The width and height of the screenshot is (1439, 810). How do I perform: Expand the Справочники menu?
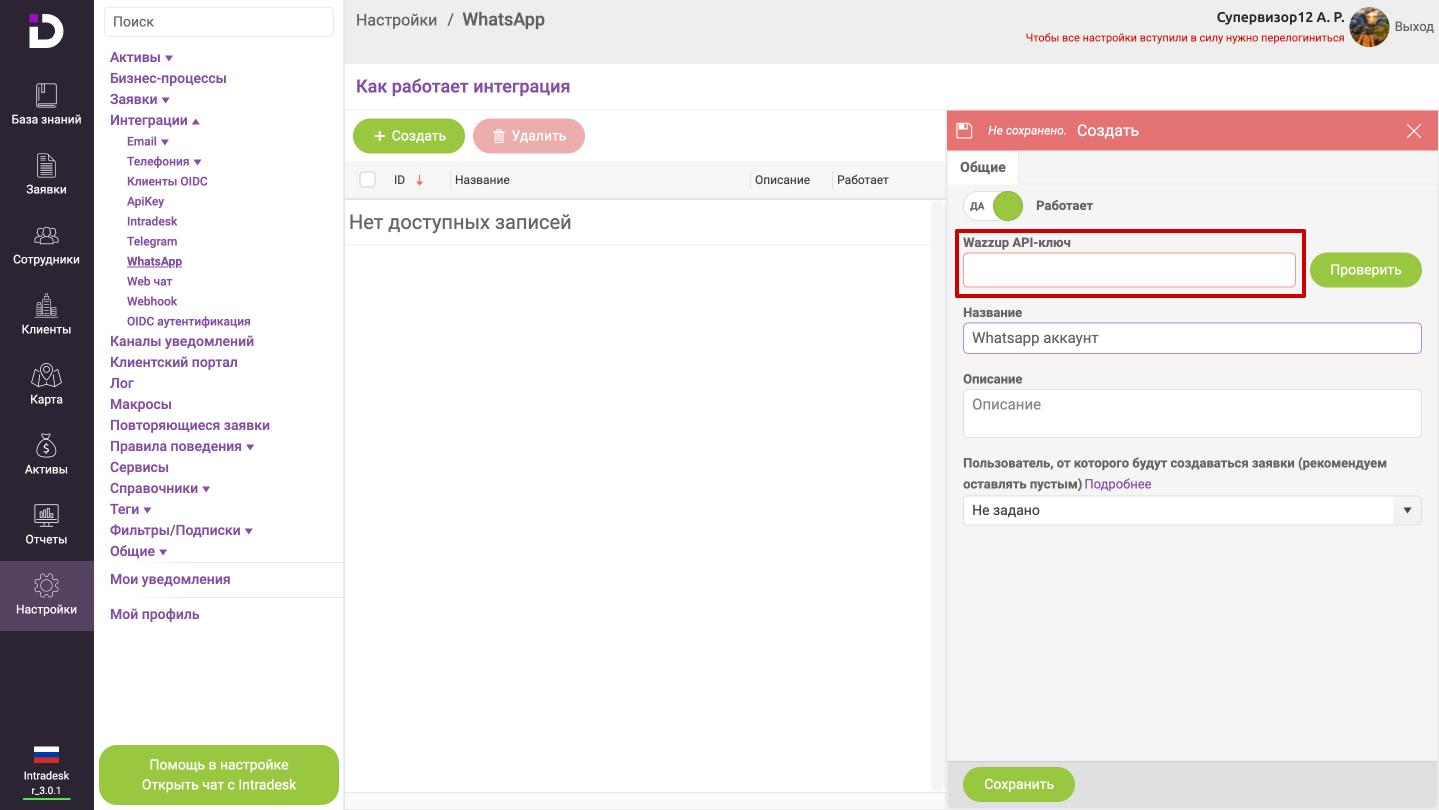point(160,488)
